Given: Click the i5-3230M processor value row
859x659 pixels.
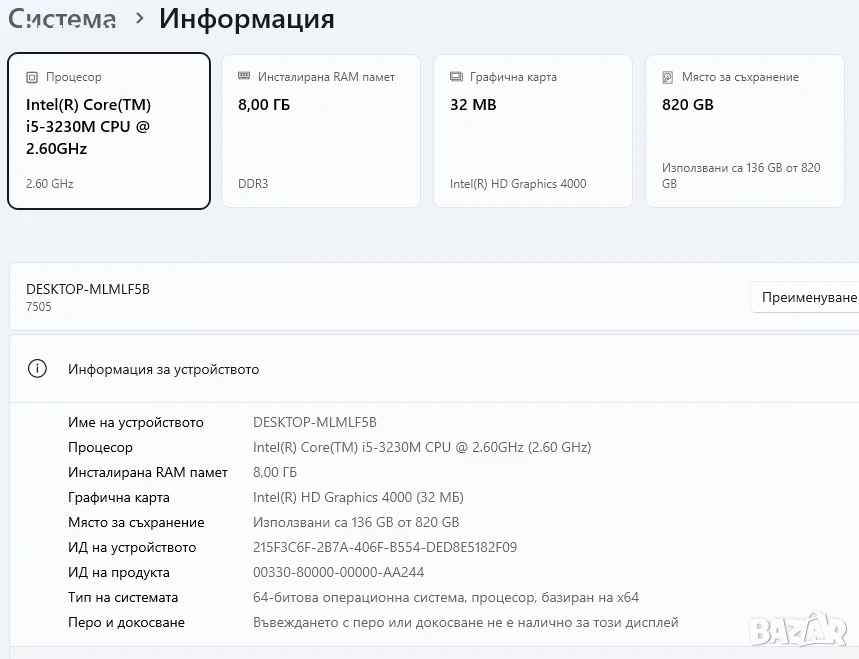Looking at the screenshot, I should click(x=422, y=448).
